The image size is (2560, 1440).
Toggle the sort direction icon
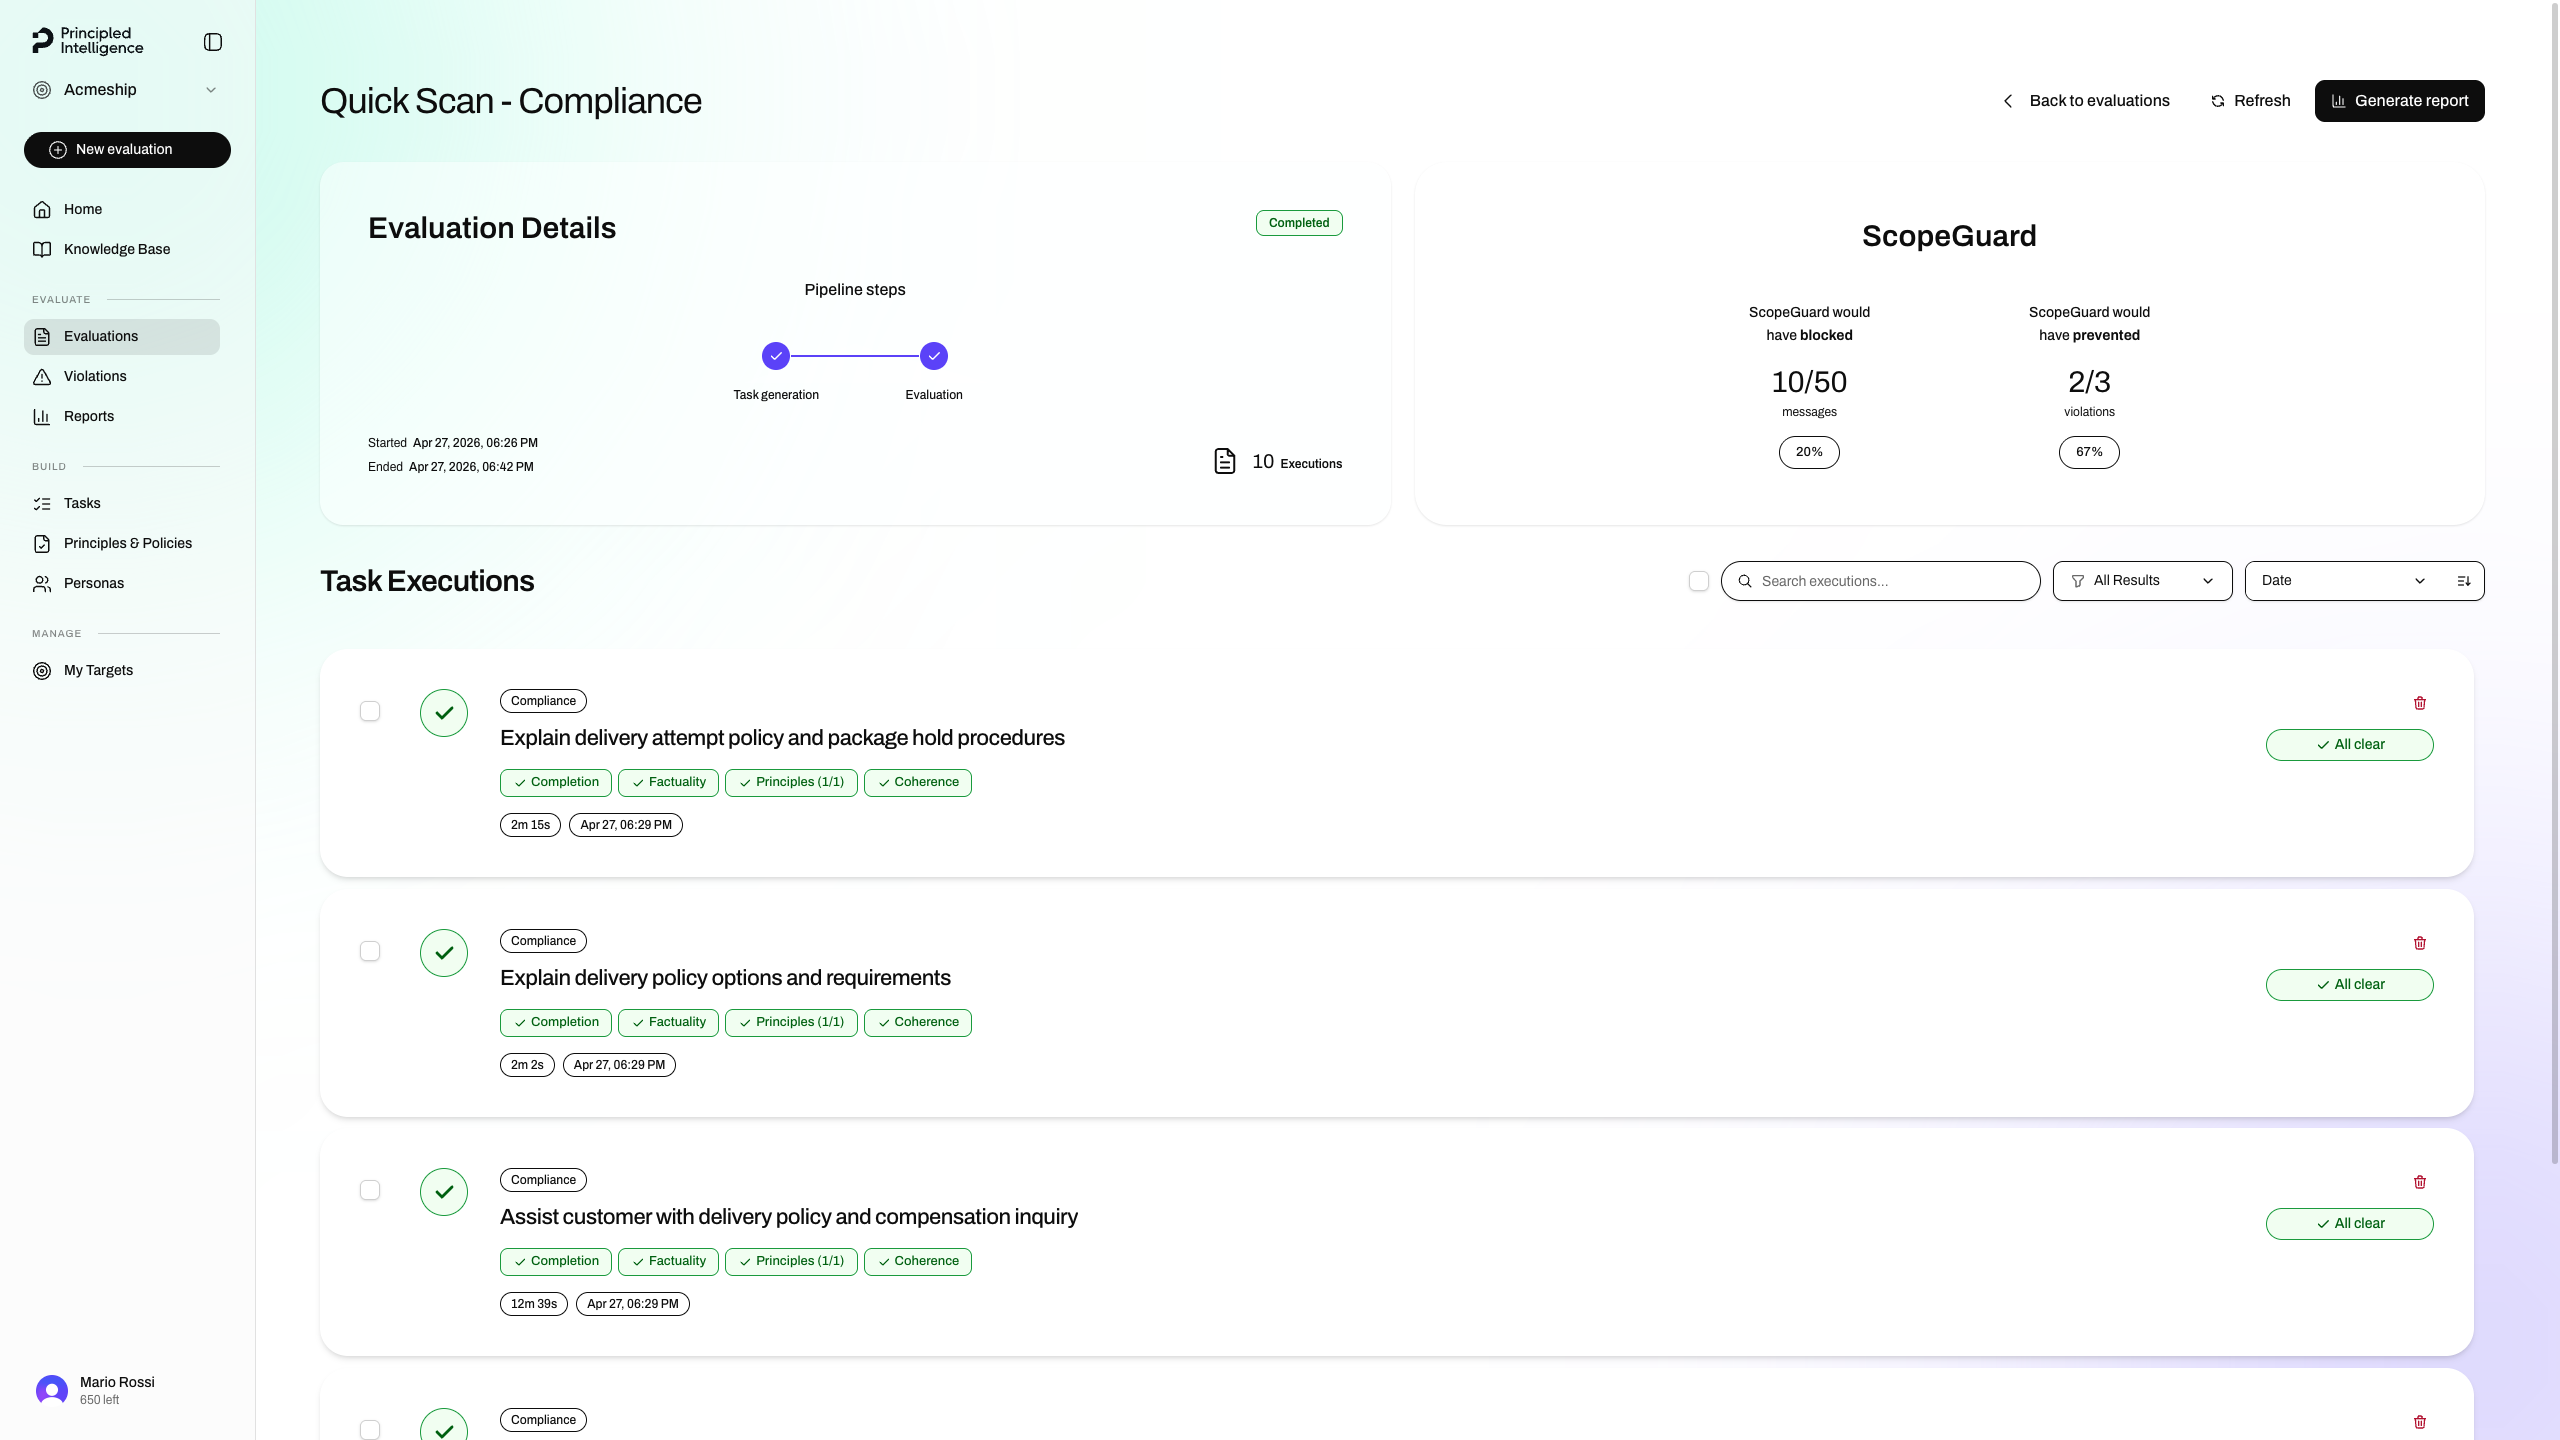tap(2464, 581)
